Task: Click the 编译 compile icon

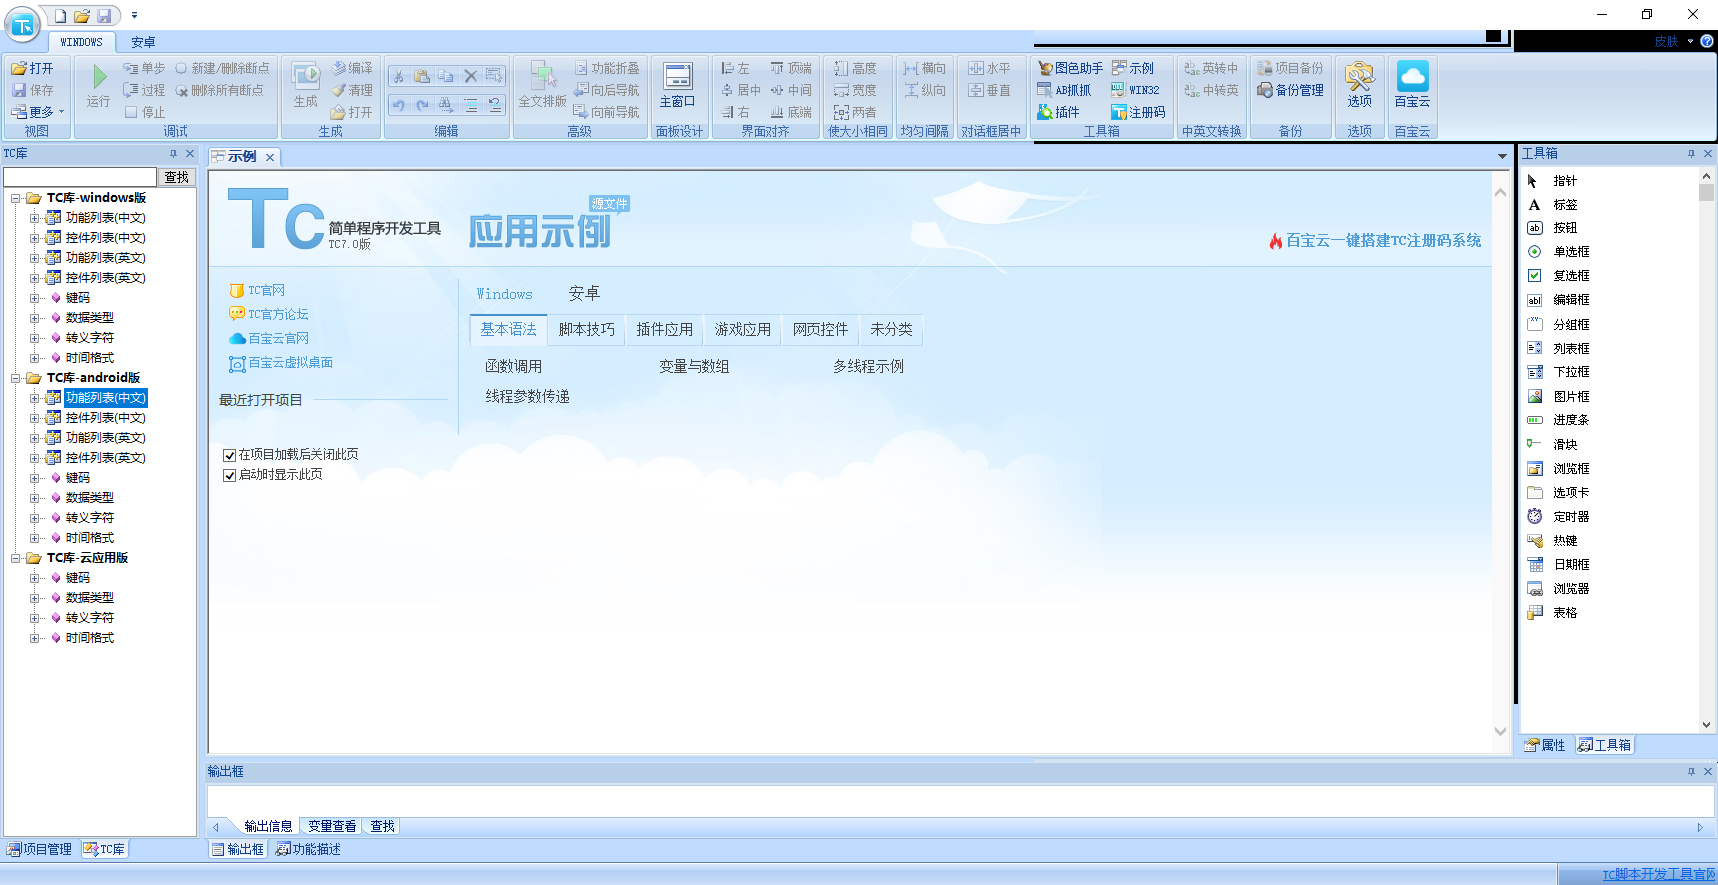Action: click(x=352, y=68)
